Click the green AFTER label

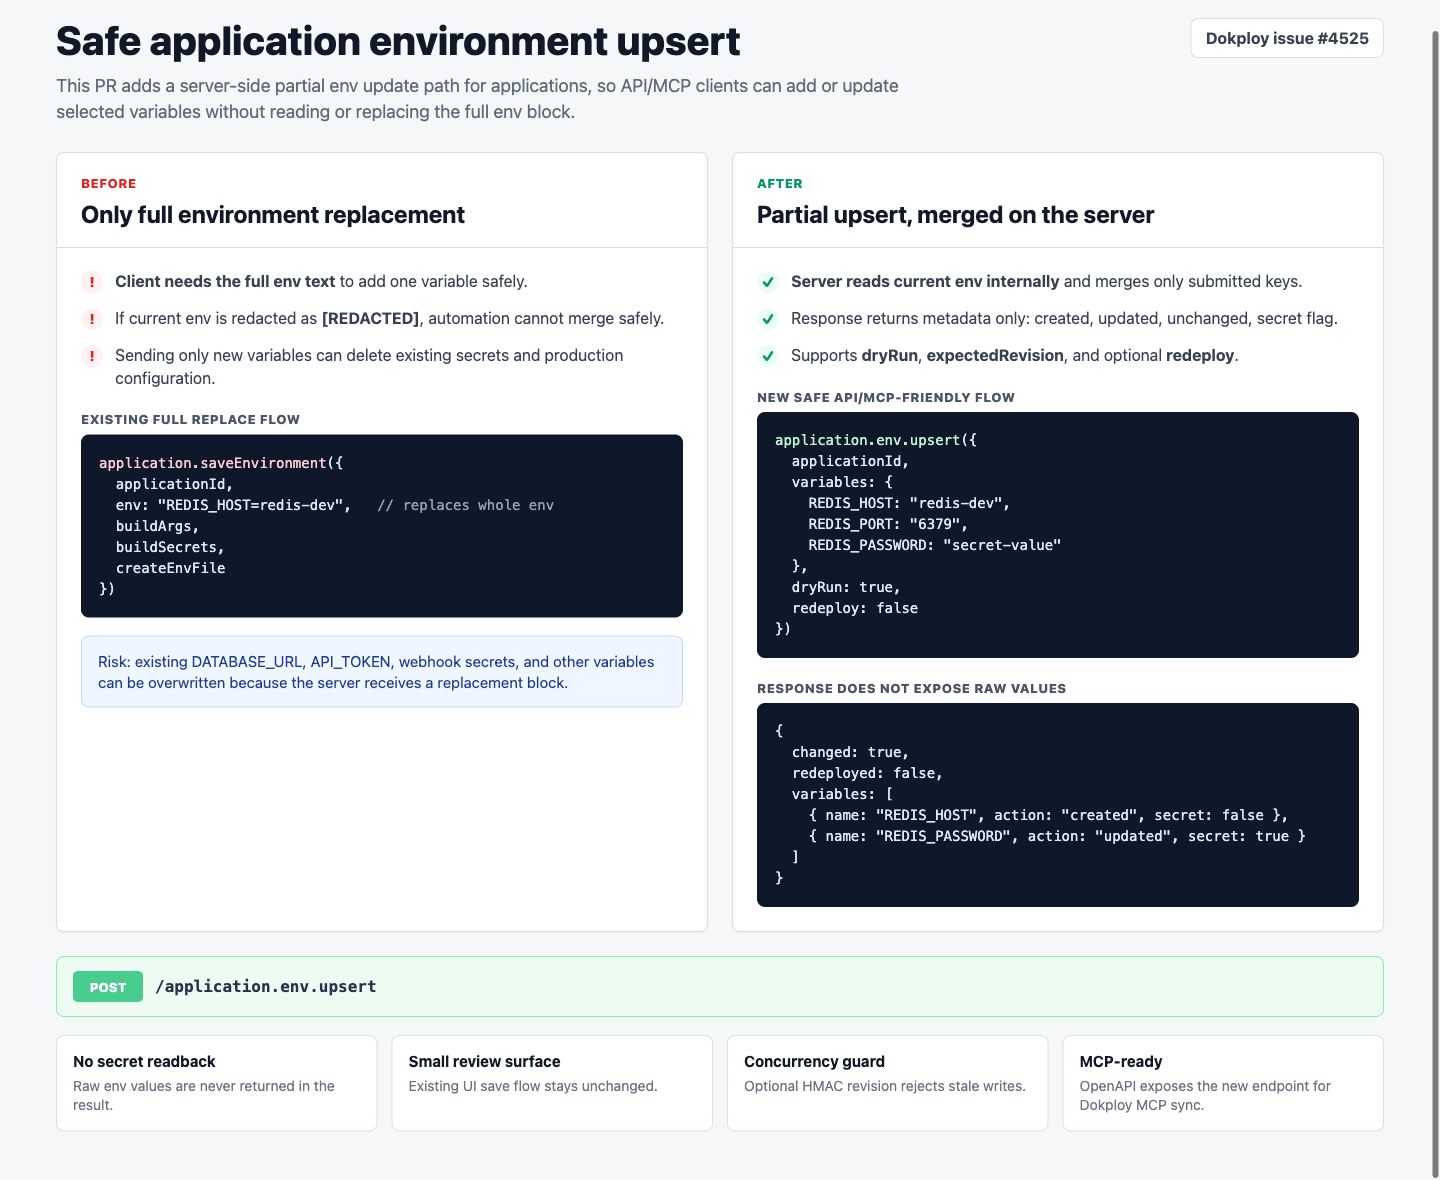tap(780, 184)
